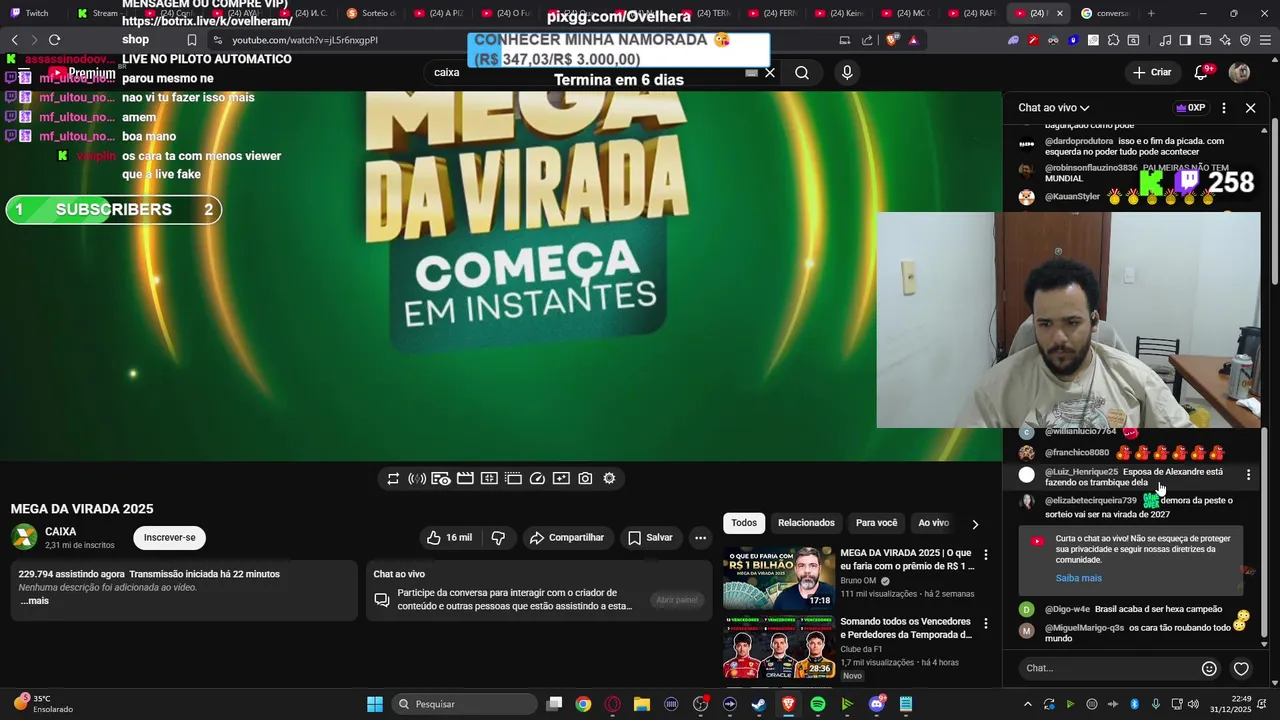The image size is (1280, 720).
Task: Open the CAIXA channel name link
Action: point(60,532)
